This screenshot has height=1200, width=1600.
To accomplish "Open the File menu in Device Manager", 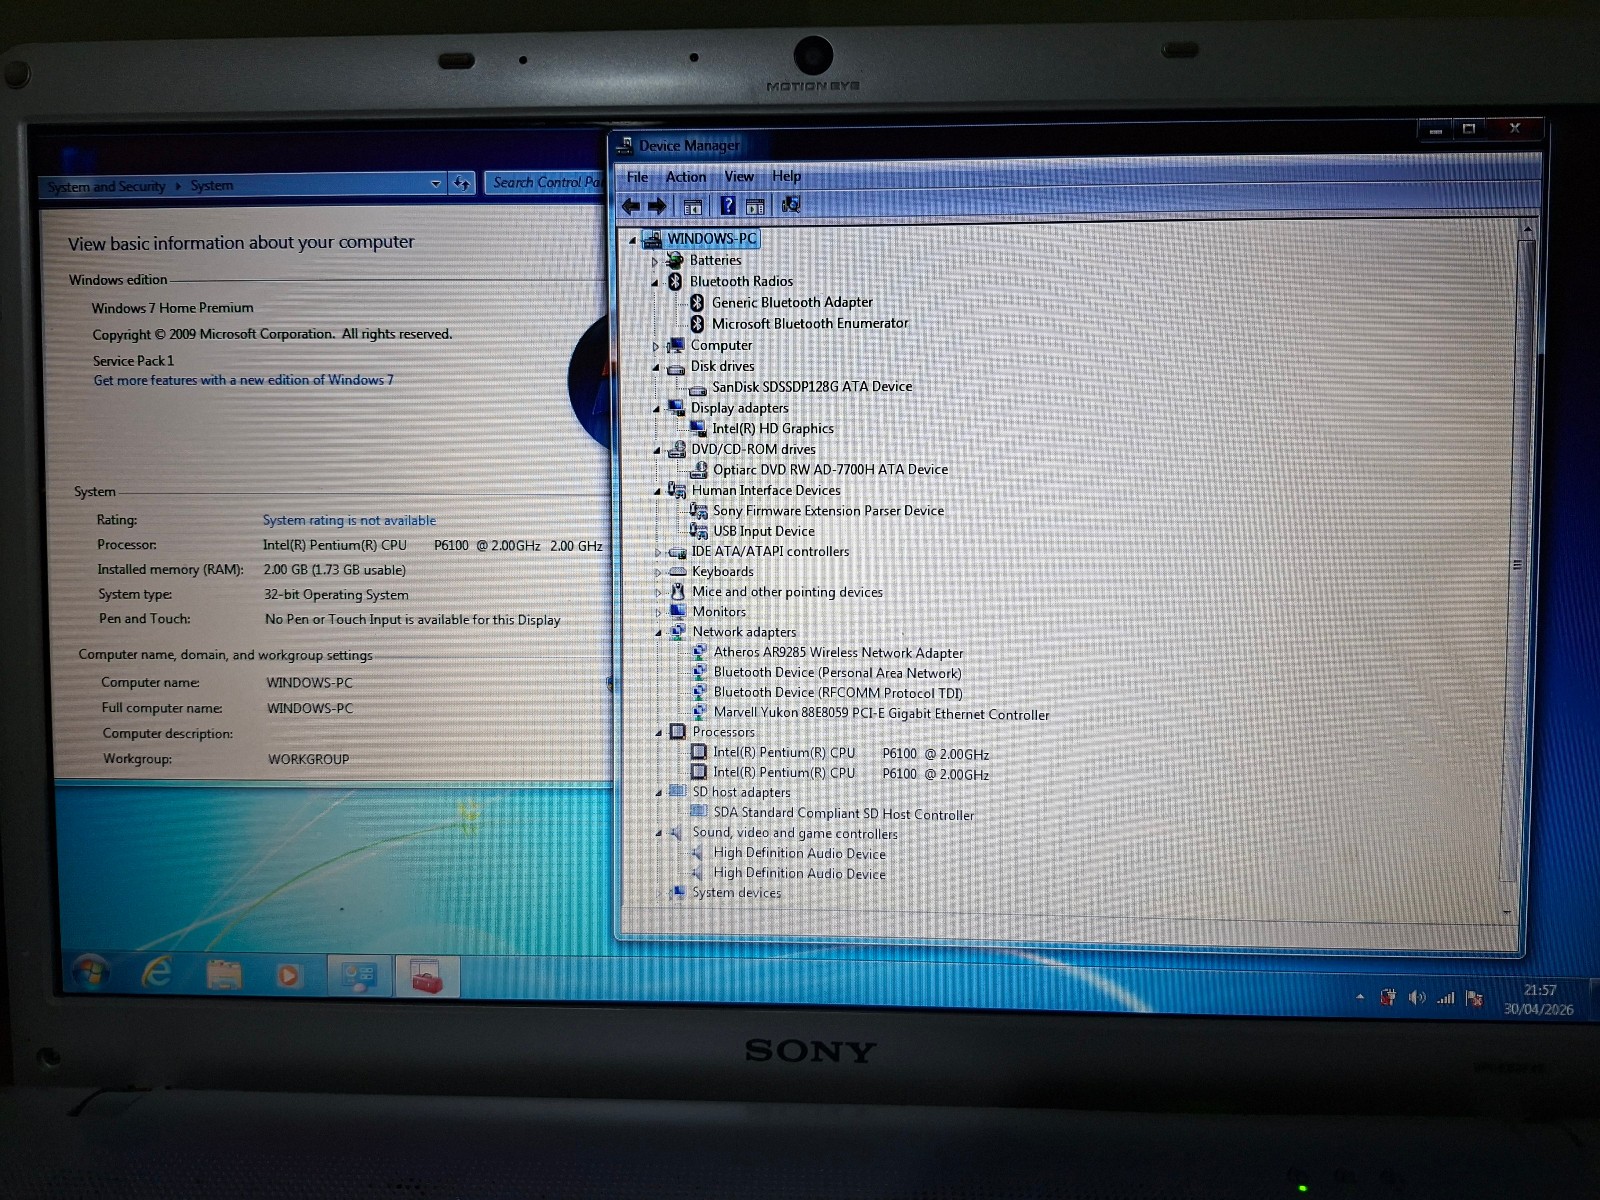I will point(637,177).
